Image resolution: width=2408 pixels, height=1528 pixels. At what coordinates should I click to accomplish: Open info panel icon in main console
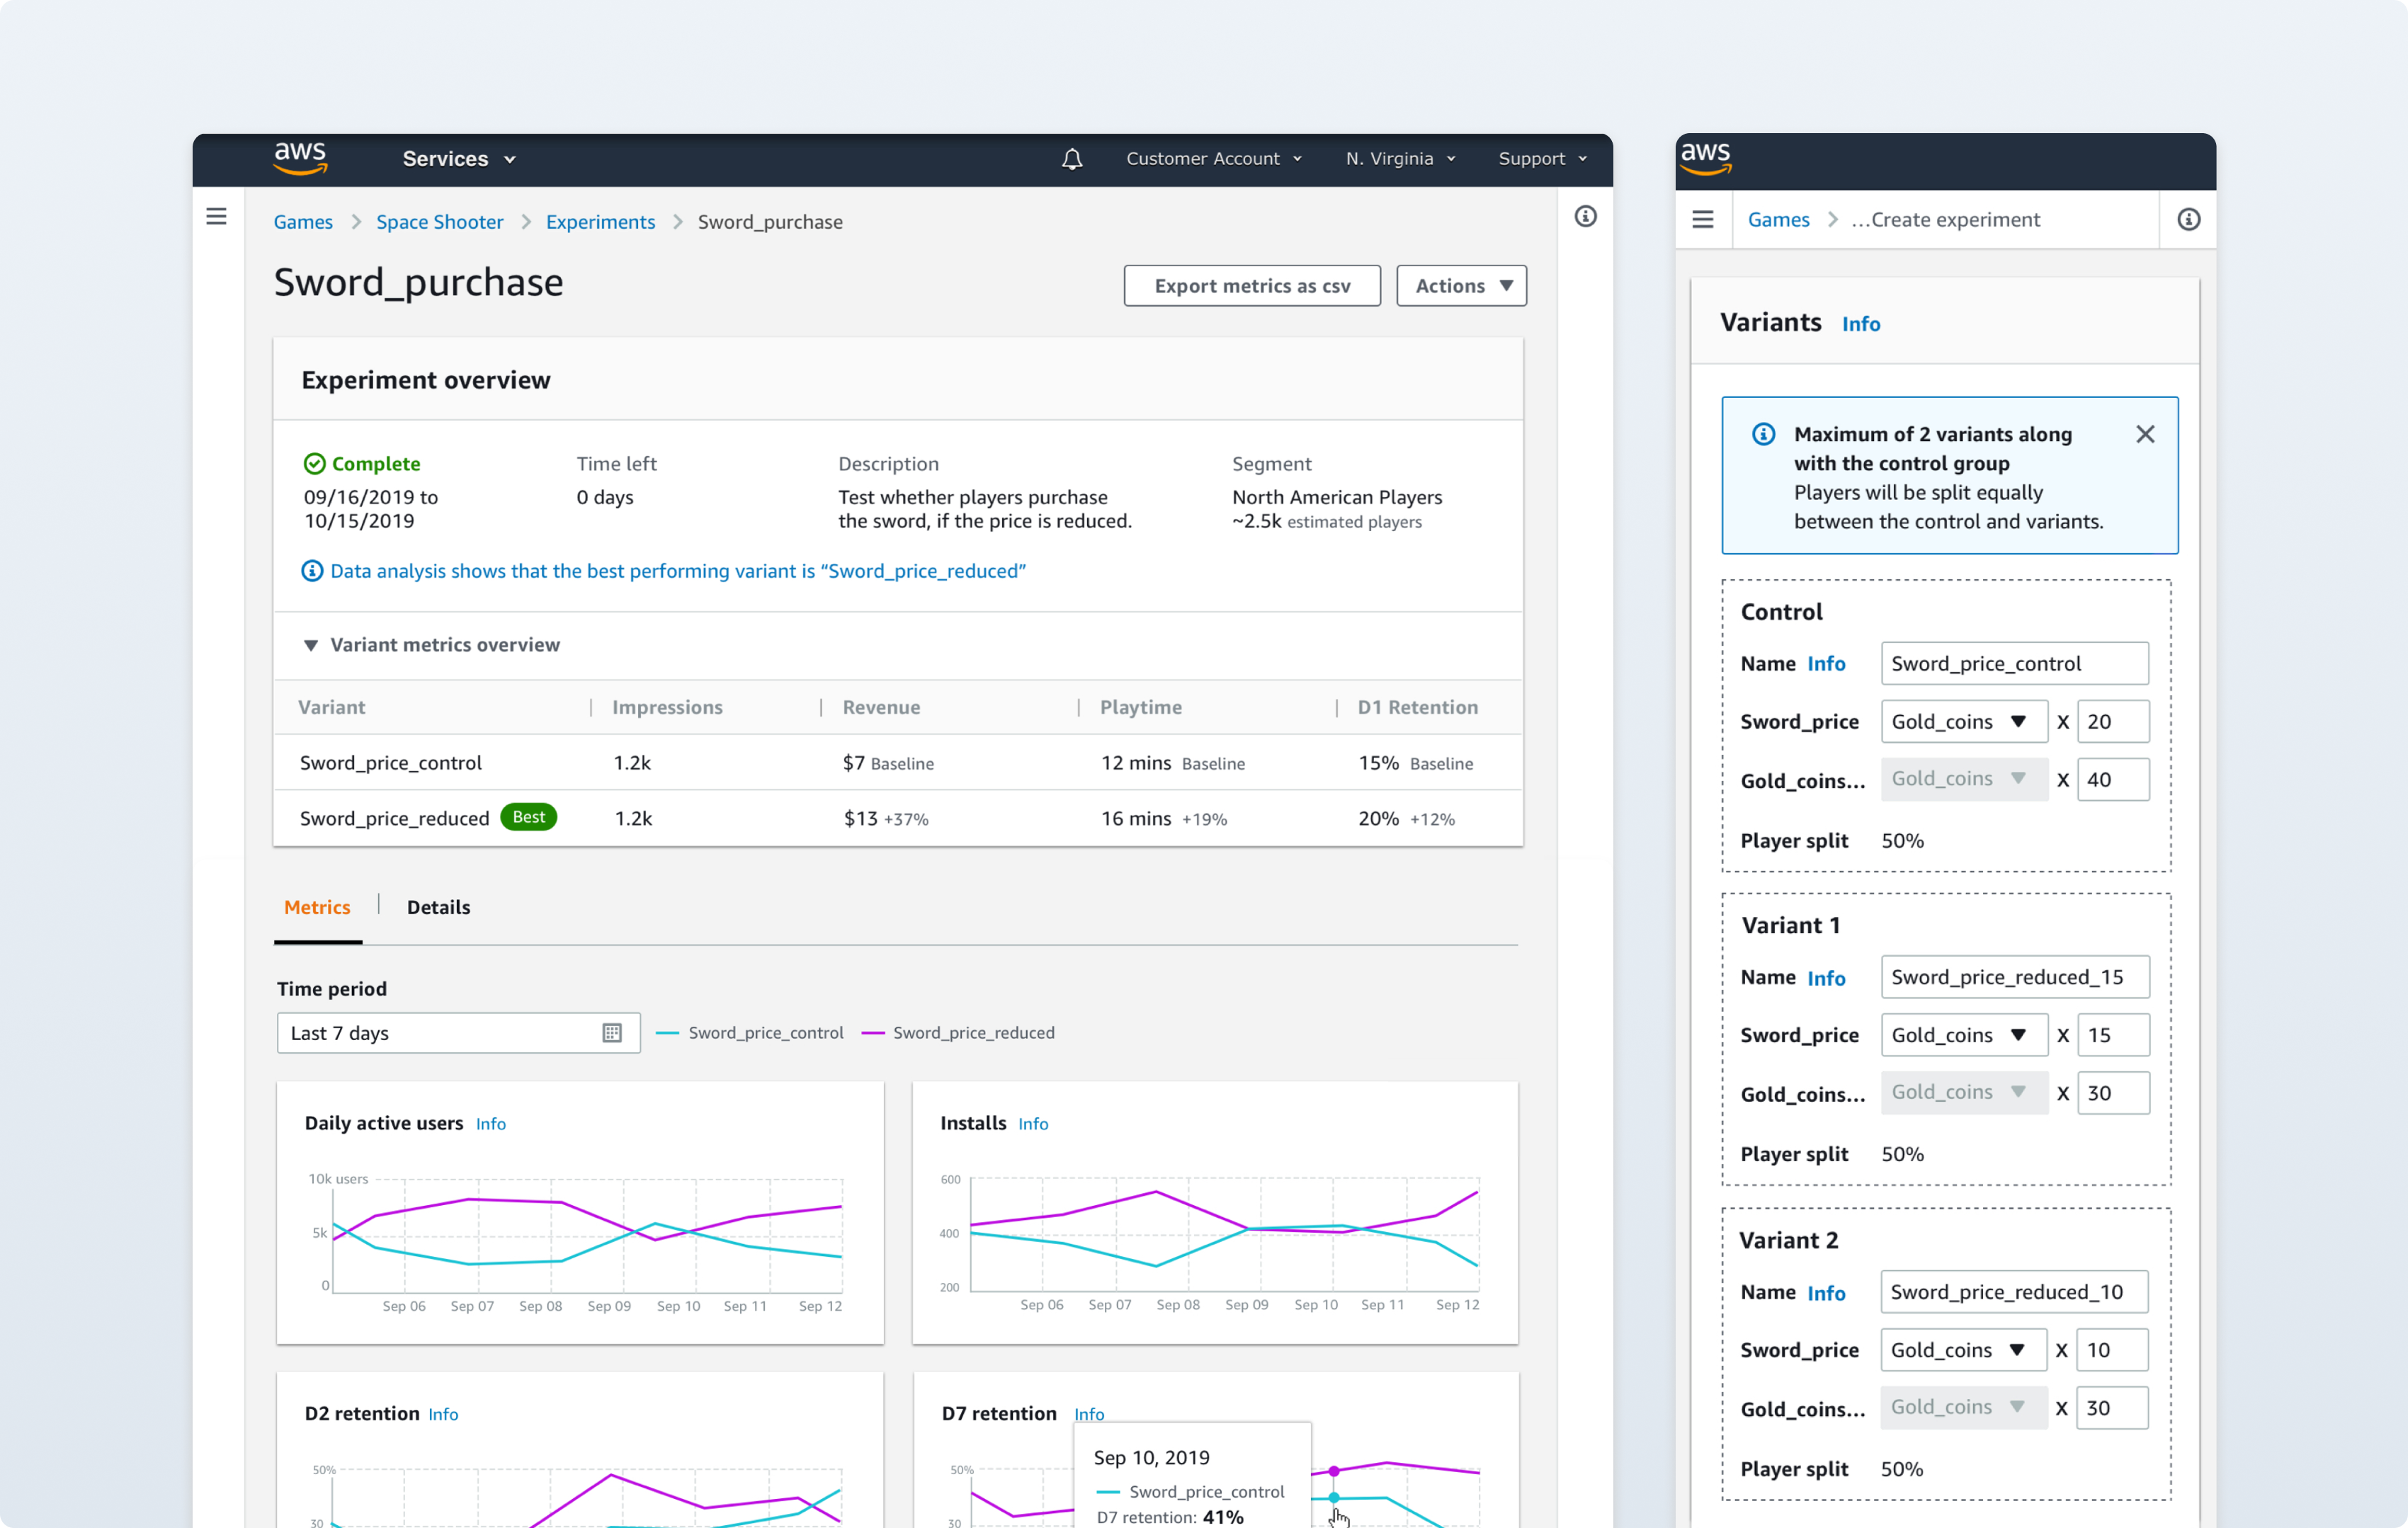[1586, 216]
